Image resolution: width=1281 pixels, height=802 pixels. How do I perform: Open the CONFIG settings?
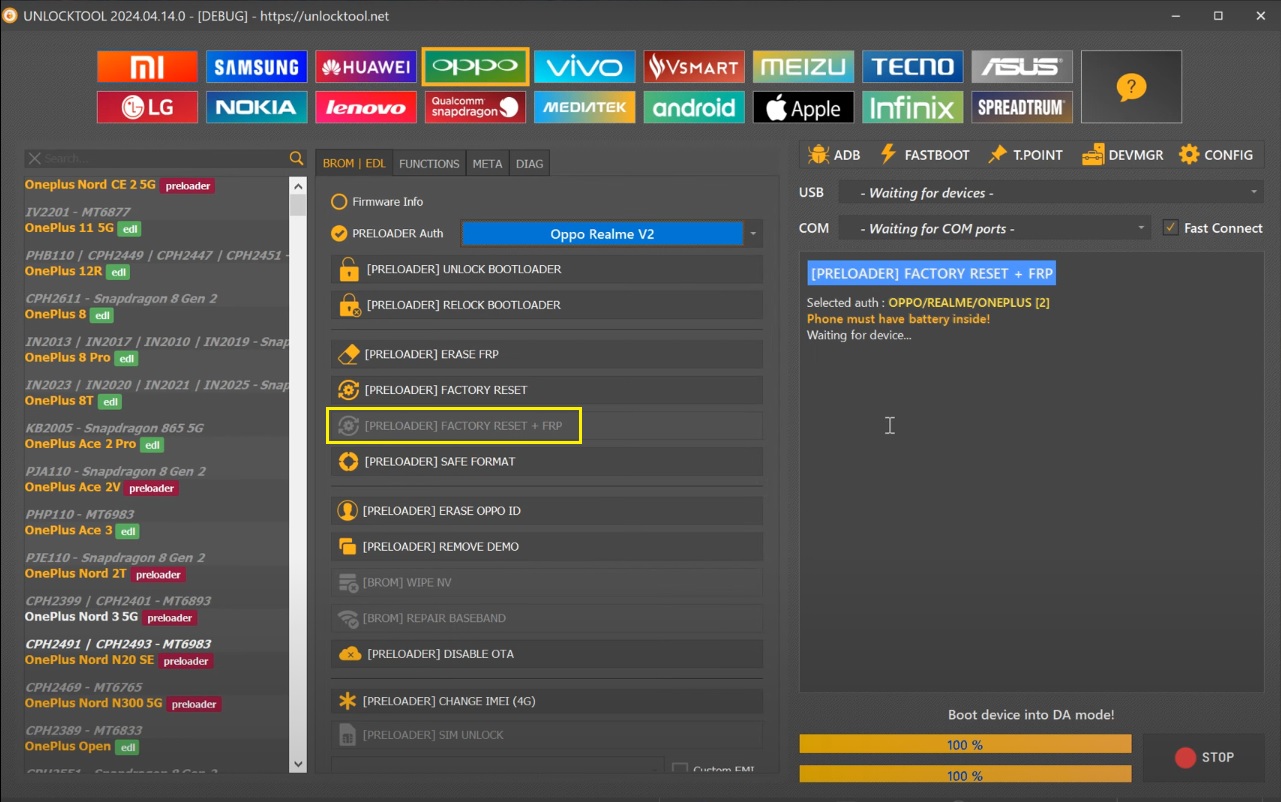point(1216,155)
